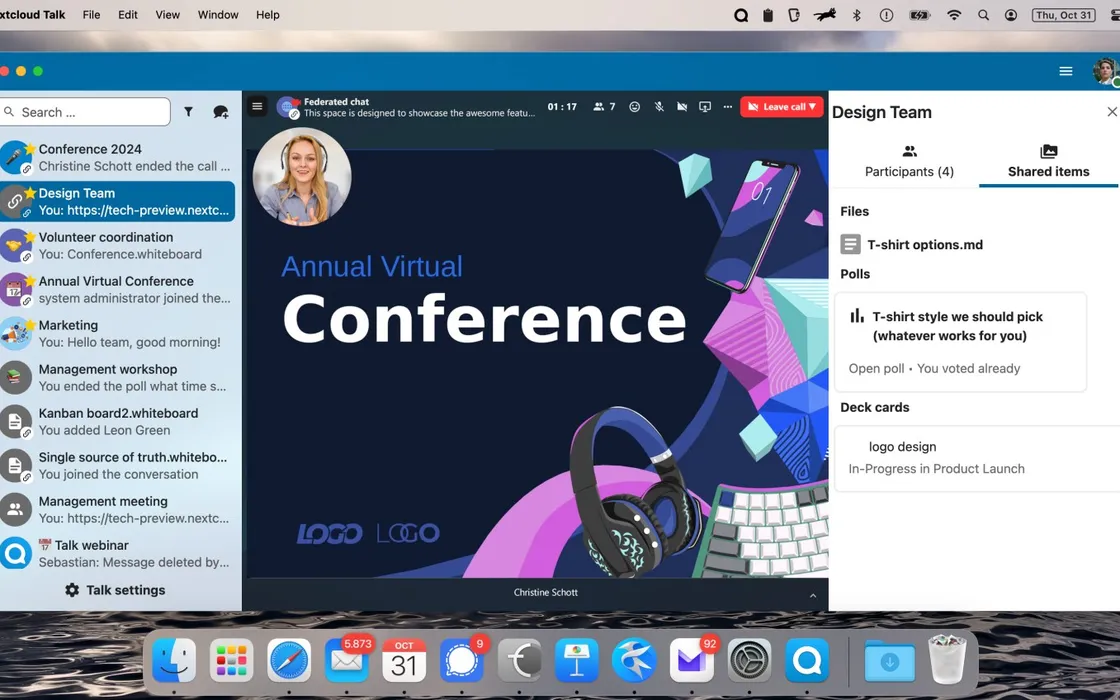1120x700 pixels.
Task: Click Christine Schott's video thumbnail
Action: [301, 176]
